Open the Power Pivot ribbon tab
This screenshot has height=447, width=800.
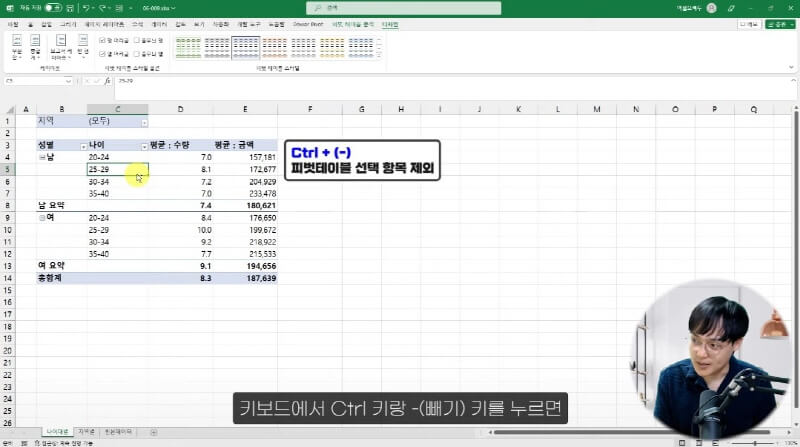(308, 24)
